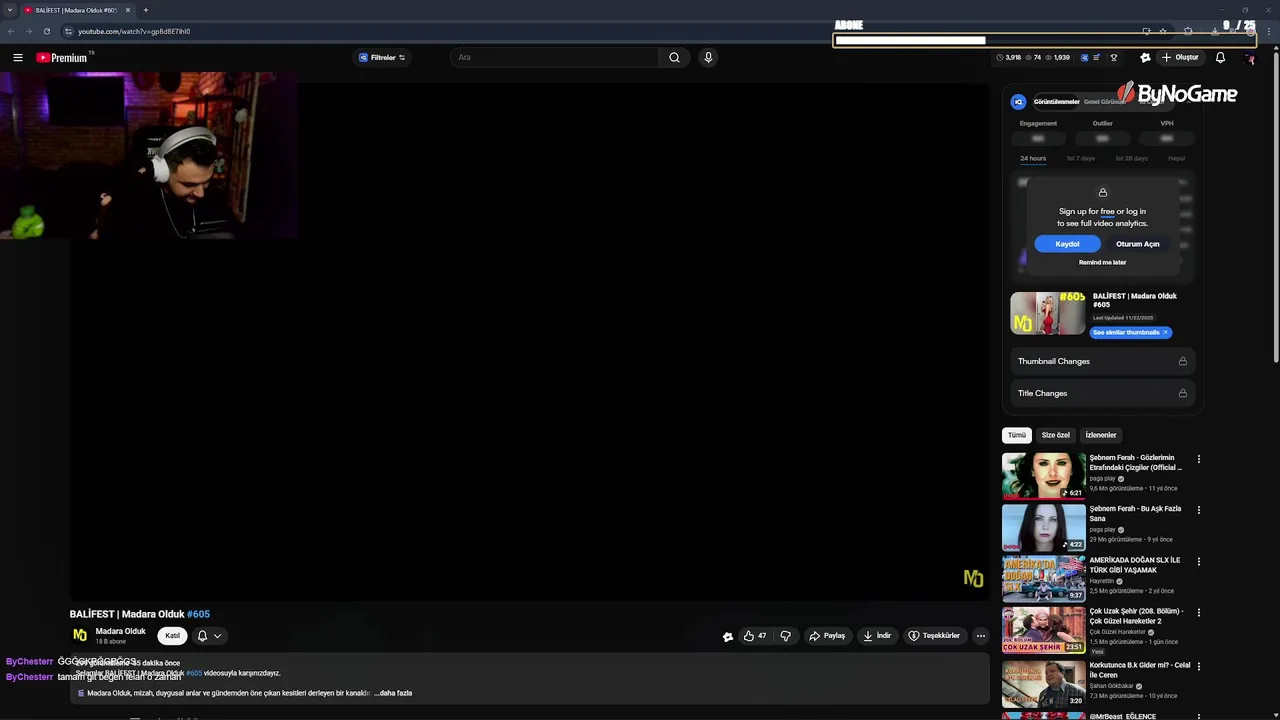Select the Tümü filter chip
Viewport: 1280px width, 720px height.
pos(1017,435)
